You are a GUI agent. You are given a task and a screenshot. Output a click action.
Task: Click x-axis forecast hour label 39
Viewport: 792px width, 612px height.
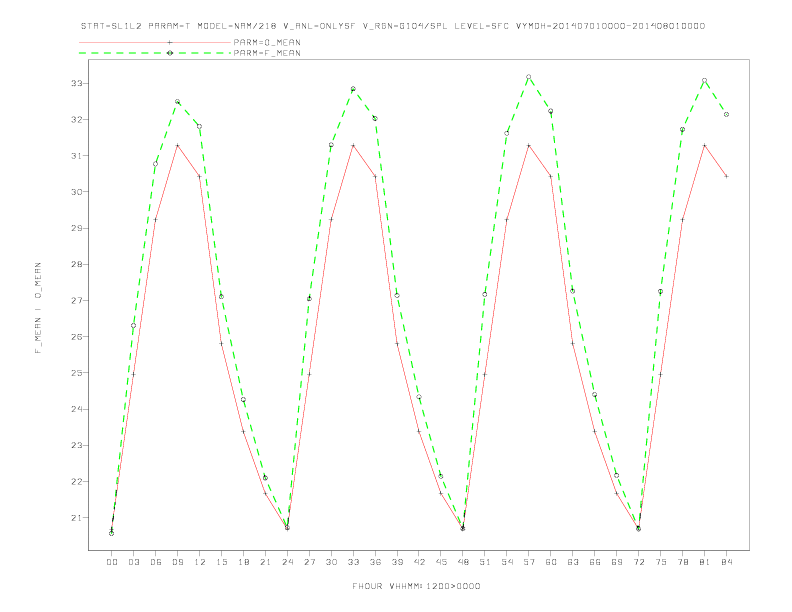click(x=397, y=562)
